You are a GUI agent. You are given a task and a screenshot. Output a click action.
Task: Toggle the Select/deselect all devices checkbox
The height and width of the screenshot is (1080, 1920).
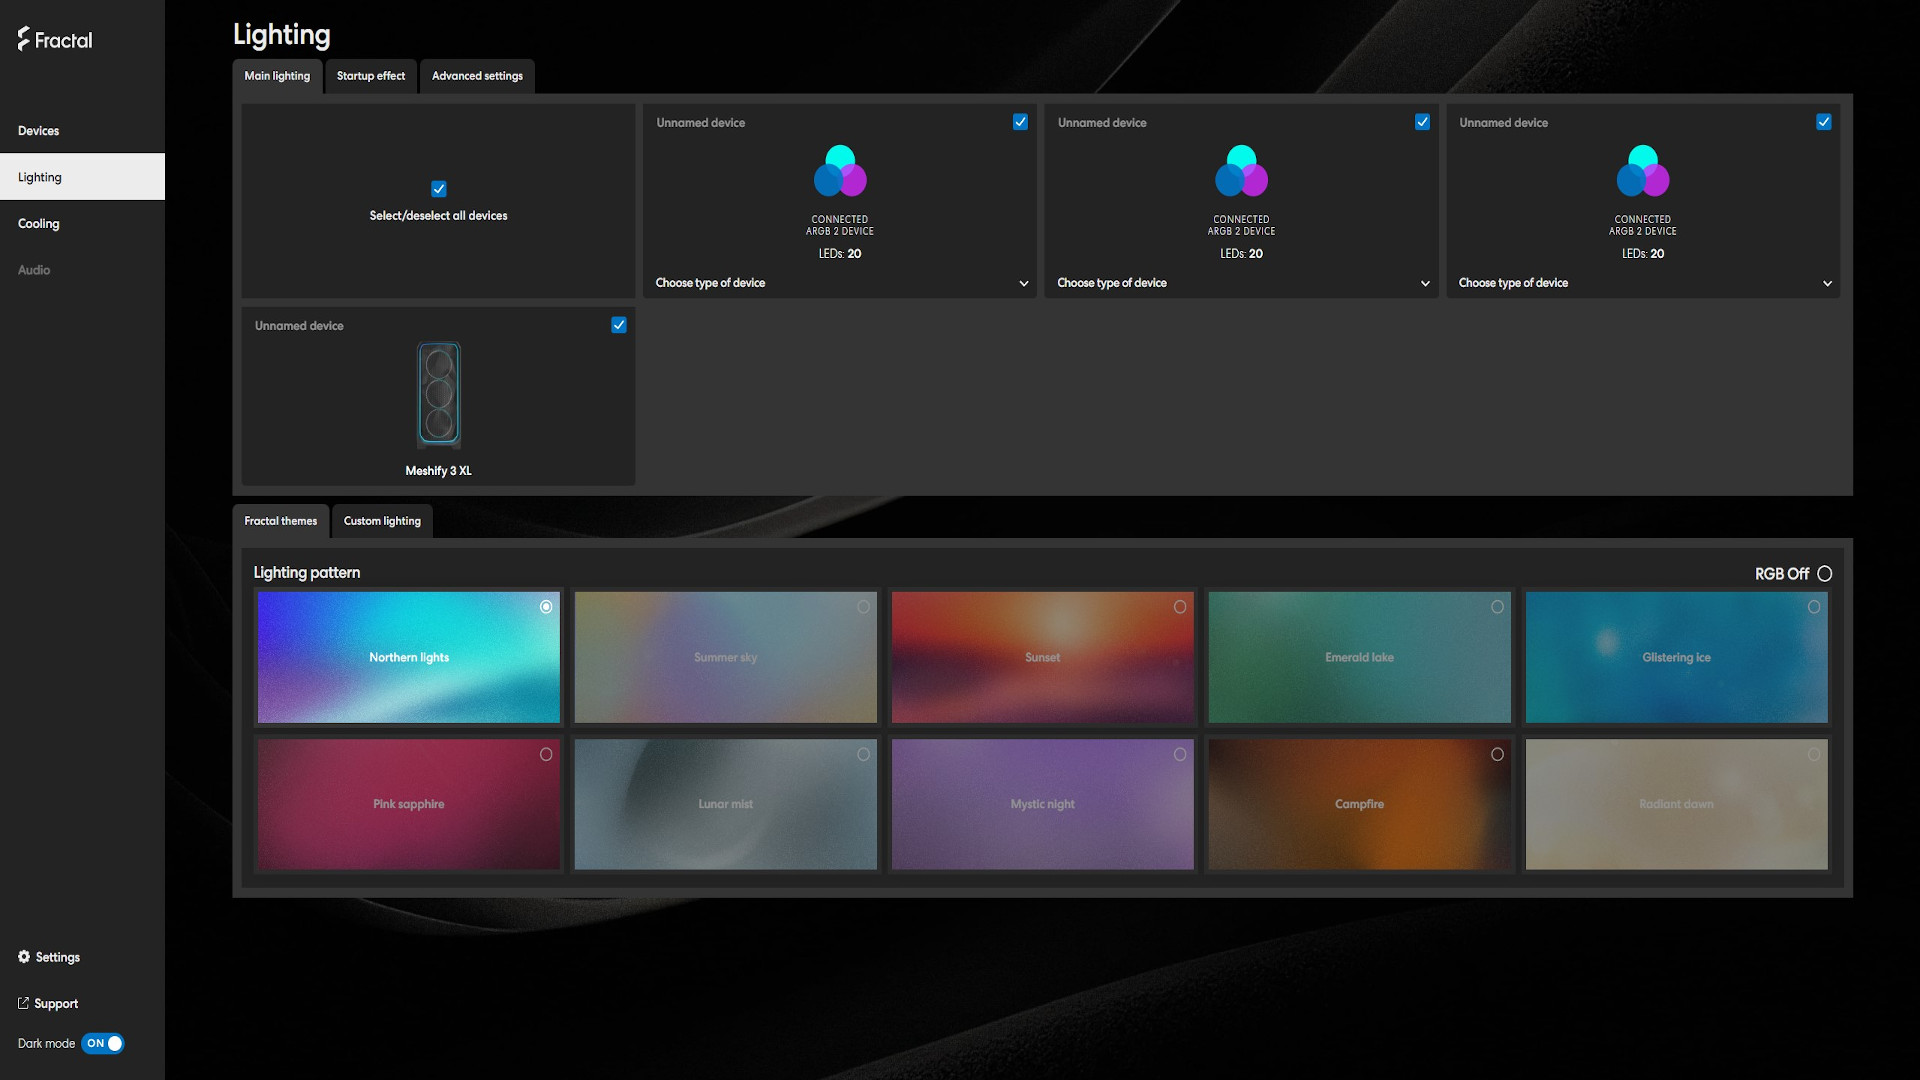pyautogui.click(x=438, y=189)
